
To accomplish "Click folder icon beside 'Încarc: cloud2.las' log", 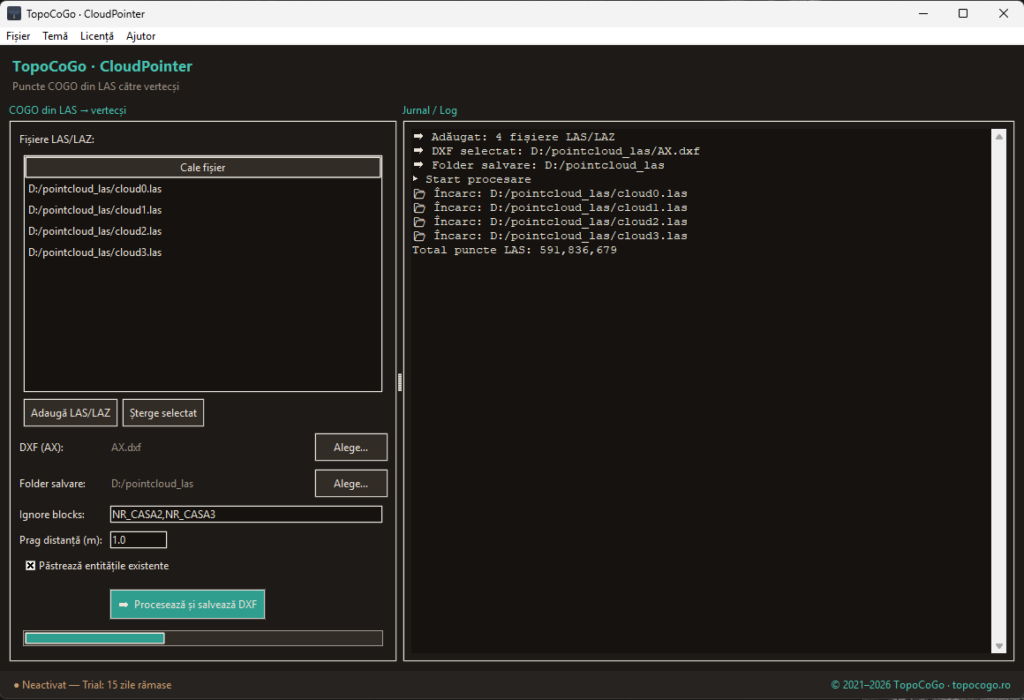I will coord(419,222).
